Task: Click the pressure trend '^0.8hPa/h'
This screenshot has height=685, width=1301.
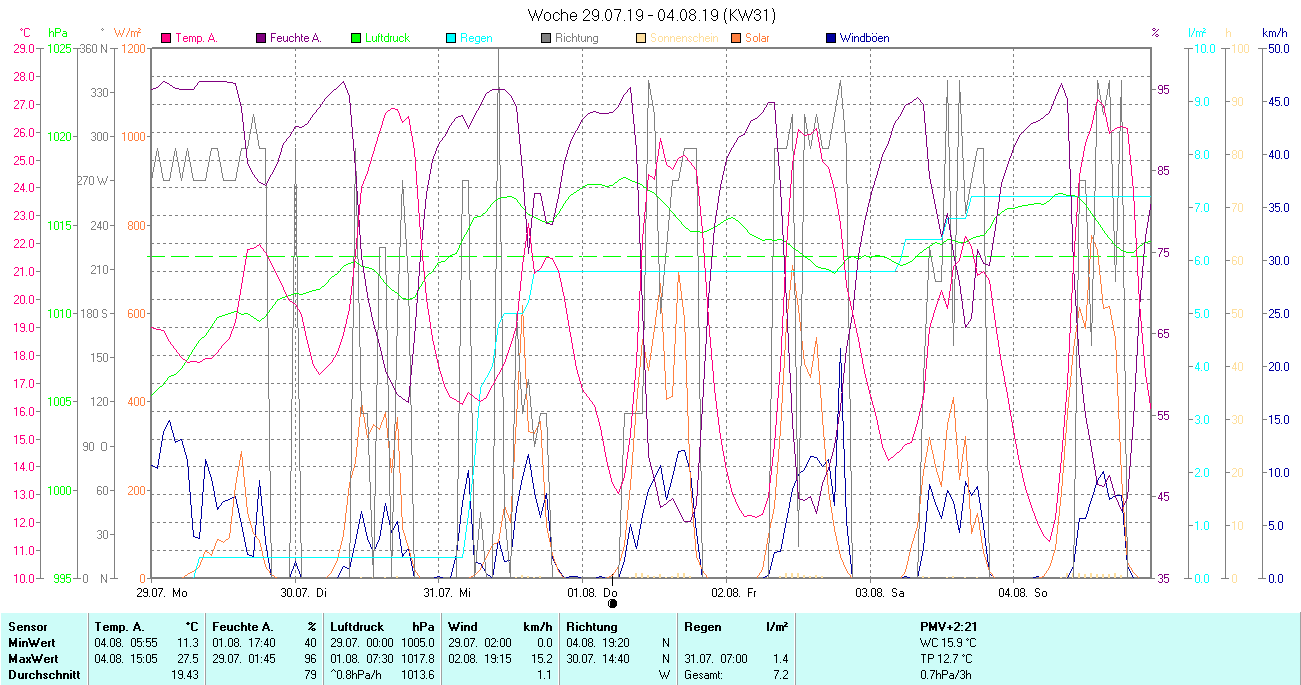Action: click(x=356, y=675)
